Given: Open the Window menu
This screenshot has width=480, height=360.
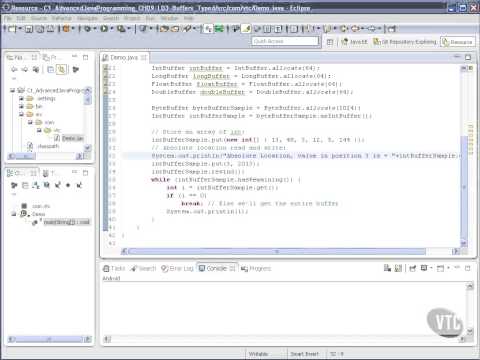Looking at the screenshot, I should [169, 18].
